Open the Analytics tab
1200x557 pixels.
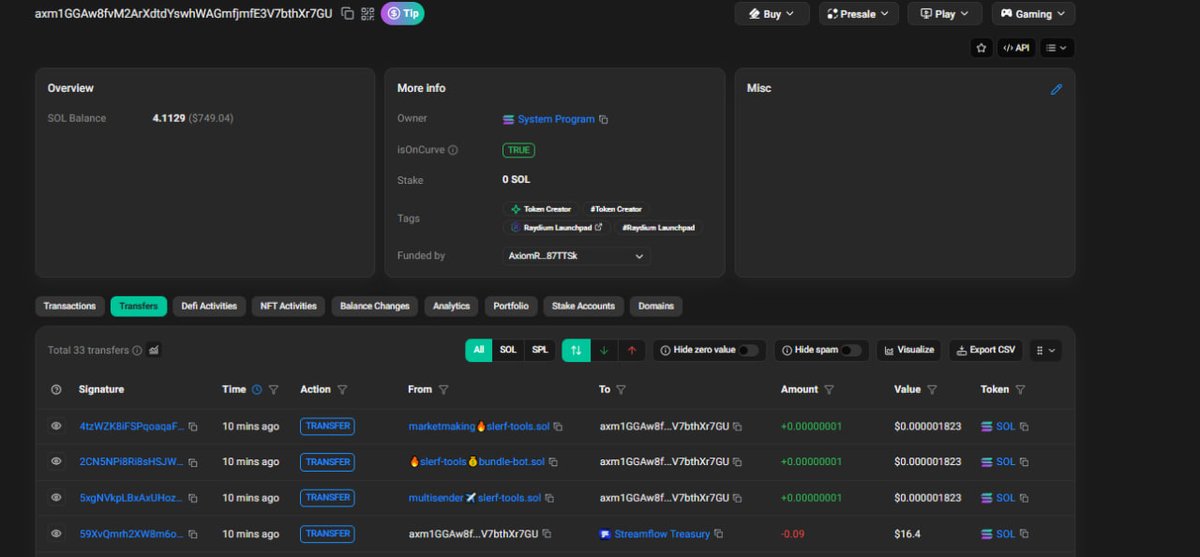click(x=451, y=306)
